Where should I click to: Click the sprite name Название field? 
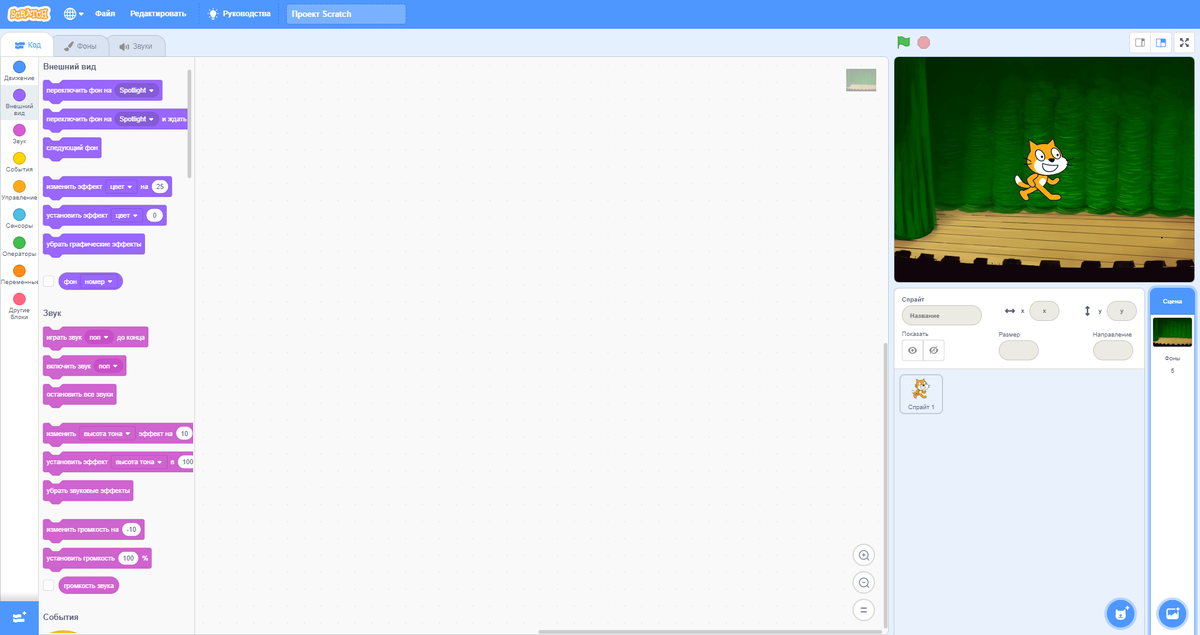coord(941,315)
